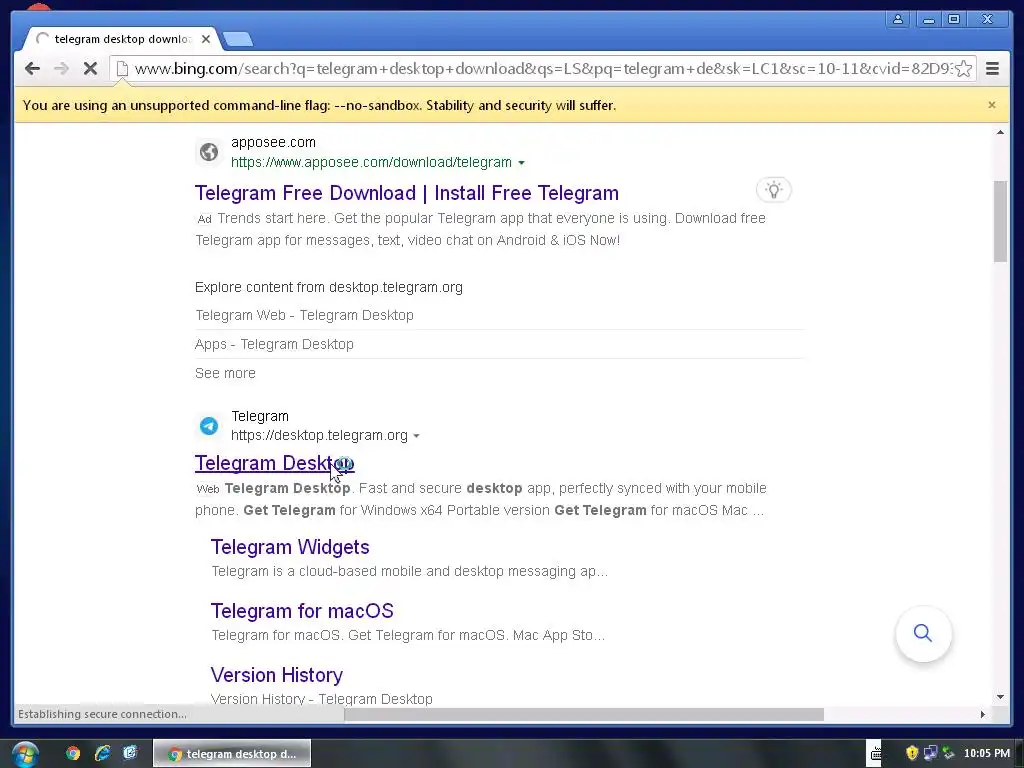Click the apposee.com green URL text
The width and height of the screenshot is (1024, 768).
click(x=371, y=163)
